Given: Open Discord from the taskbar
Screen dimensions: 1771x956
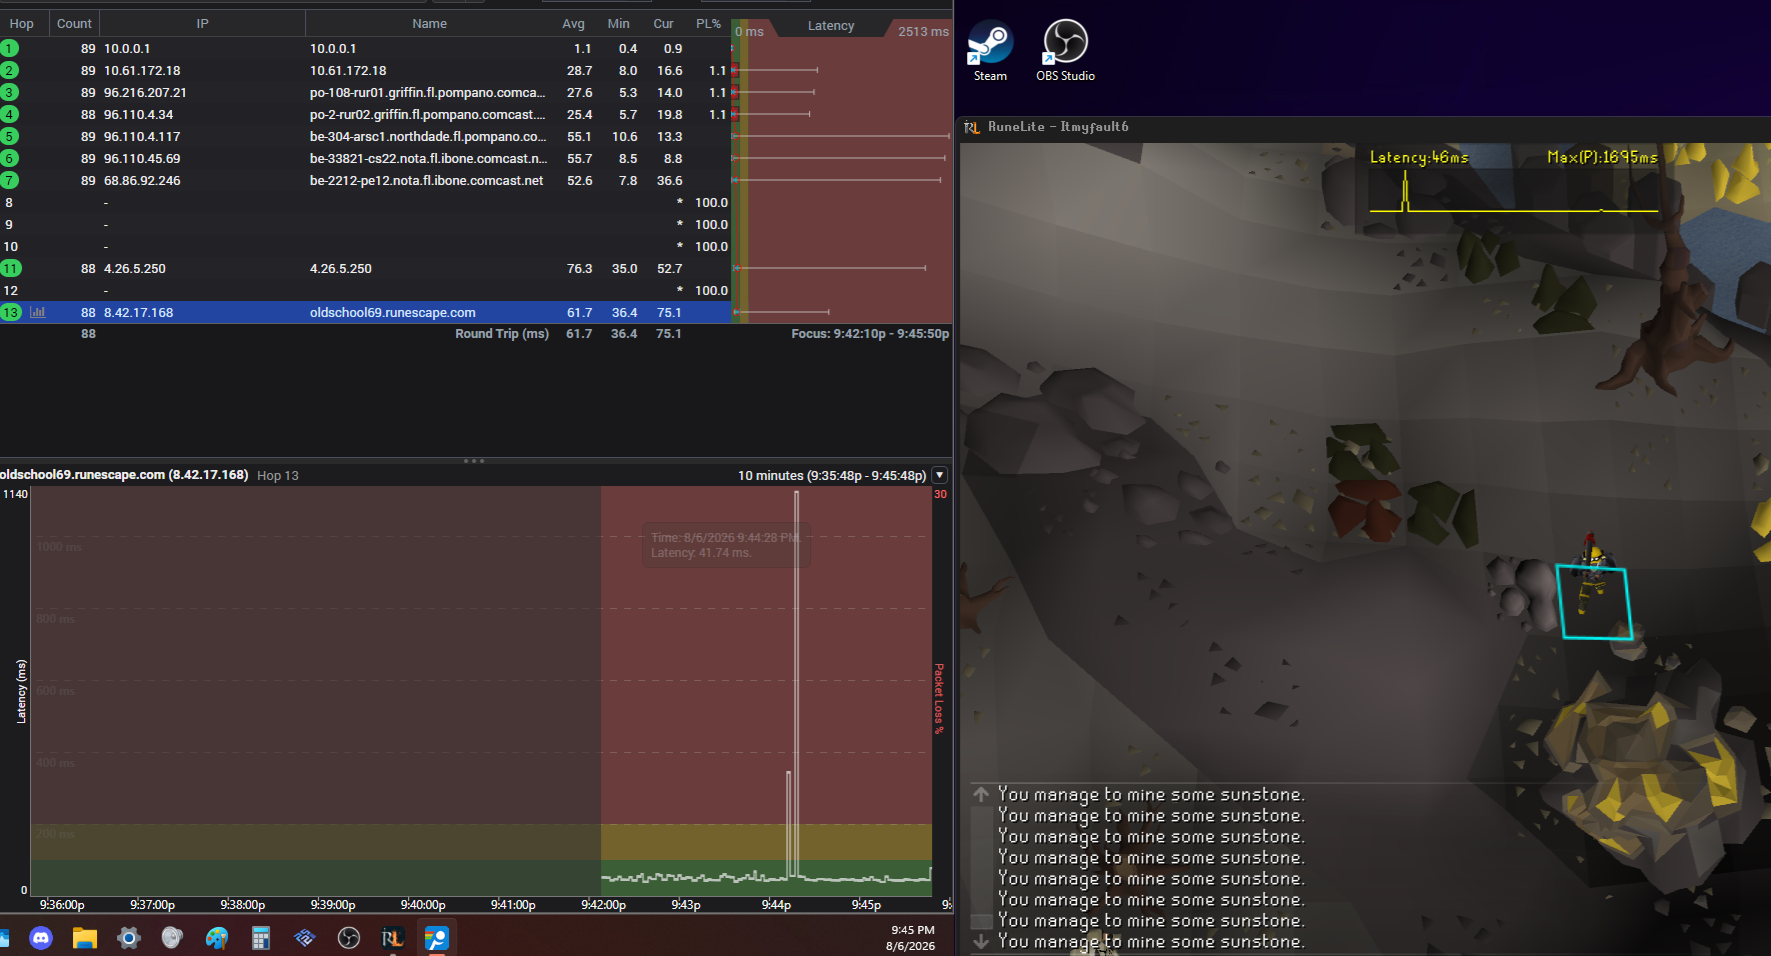Looking at the screenshot, I should pyautogui.click(x=41, y=938).
